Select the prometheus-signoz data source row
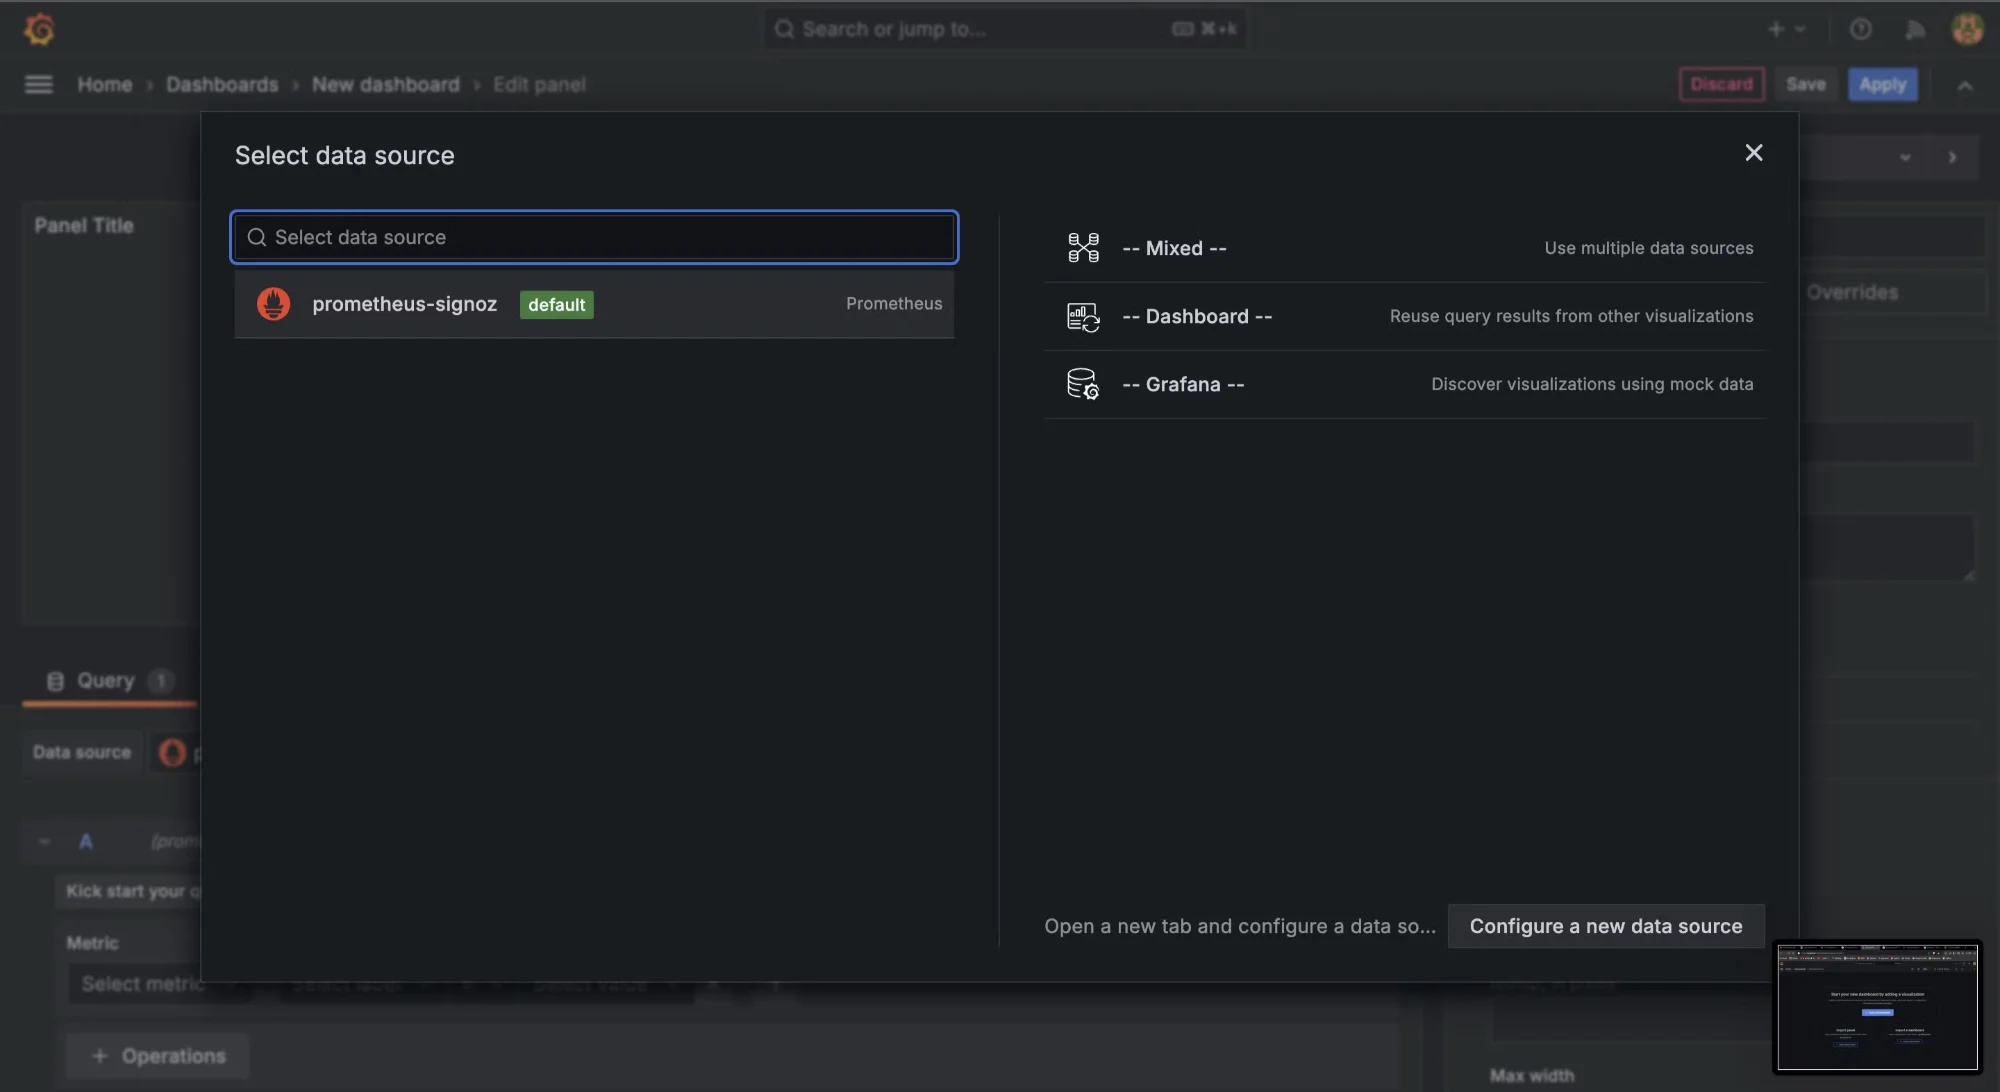This screenshot has height=1092, width=2000. (594, 304)
